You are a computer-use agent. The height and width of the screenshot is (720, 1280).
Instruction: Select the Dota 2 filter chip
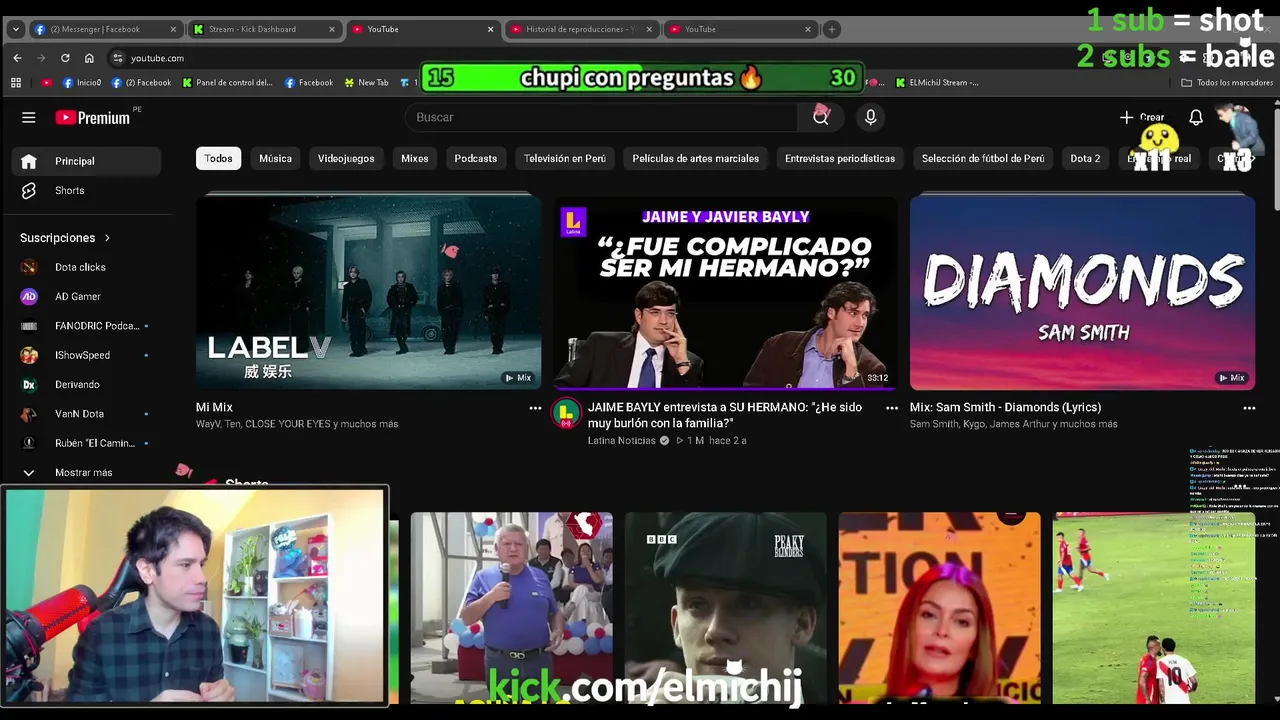[1085, 158]
